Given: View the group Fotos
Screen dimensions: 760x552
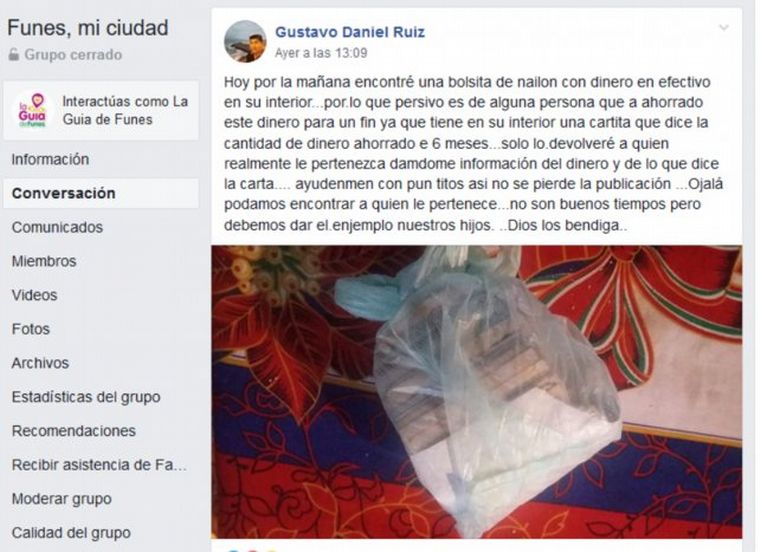Looking at the screenshot, I should (x=31, y=329).
